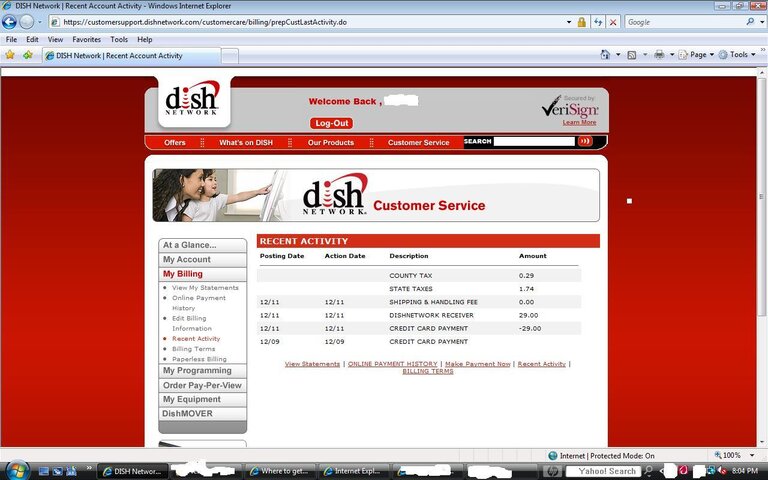This screenshot has width=768, height=480.
Task: Open the Offers navigation item
Action: pos(175,143)
